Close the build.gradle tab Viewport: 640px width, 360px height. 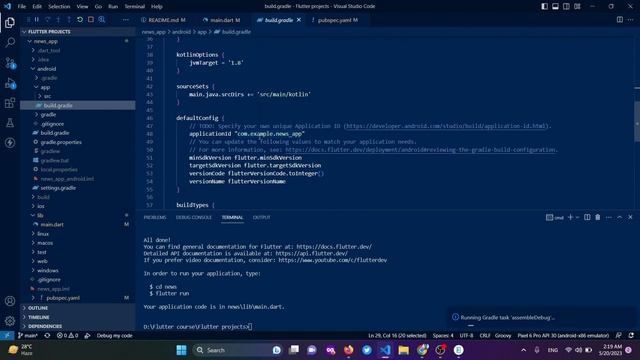298,20
